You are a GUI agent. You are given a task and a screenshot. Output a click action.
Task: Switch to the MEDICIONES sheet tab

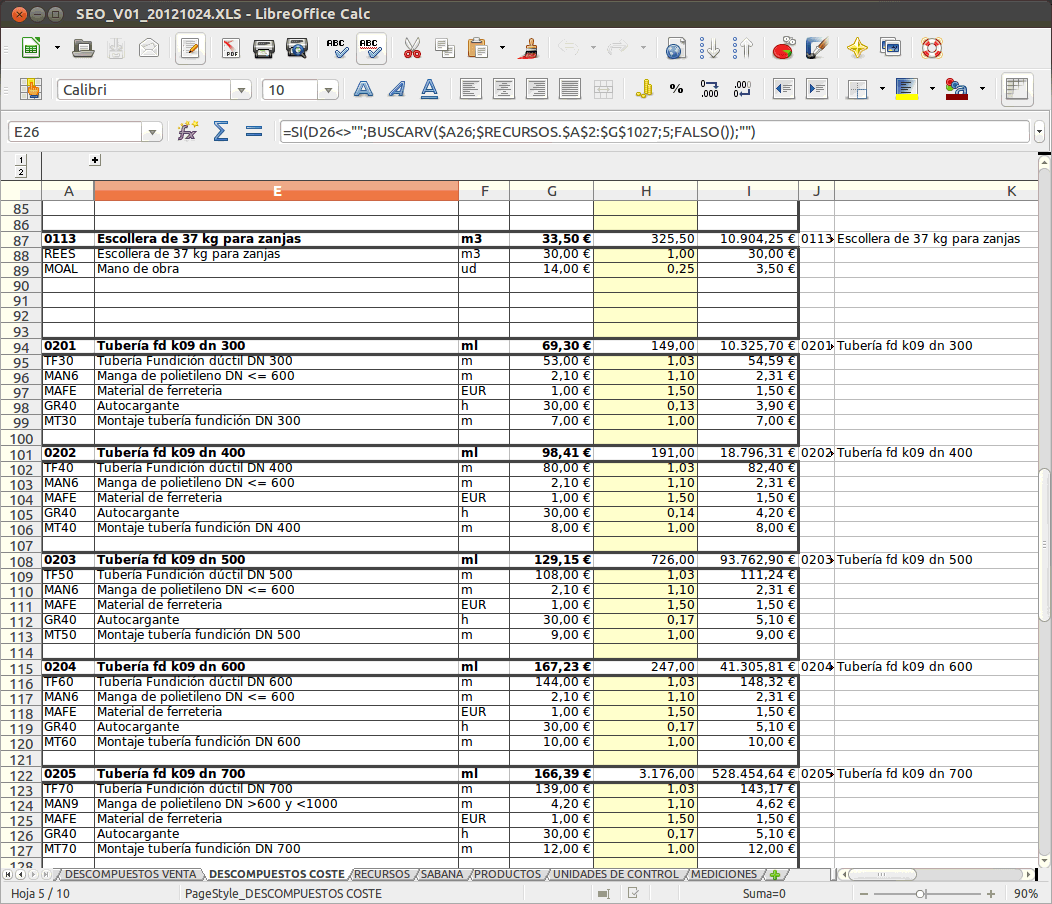tap(724, 874)
